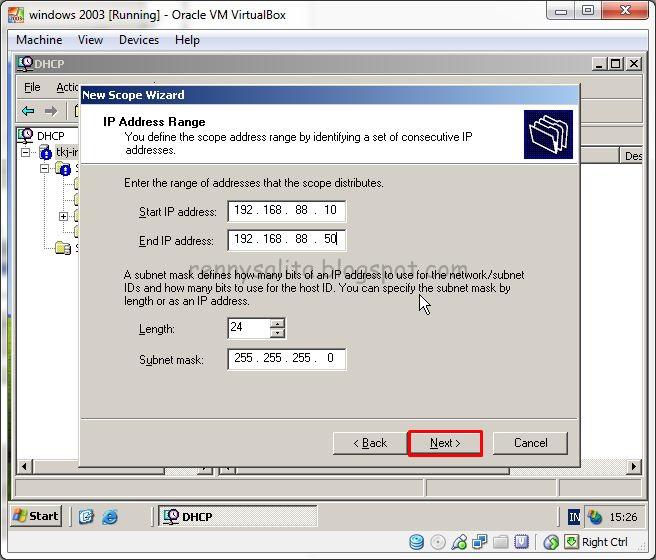Select the bottom folder icon in the DHCP tree
This screenshot has height=560, width=656.
(63, 248)
